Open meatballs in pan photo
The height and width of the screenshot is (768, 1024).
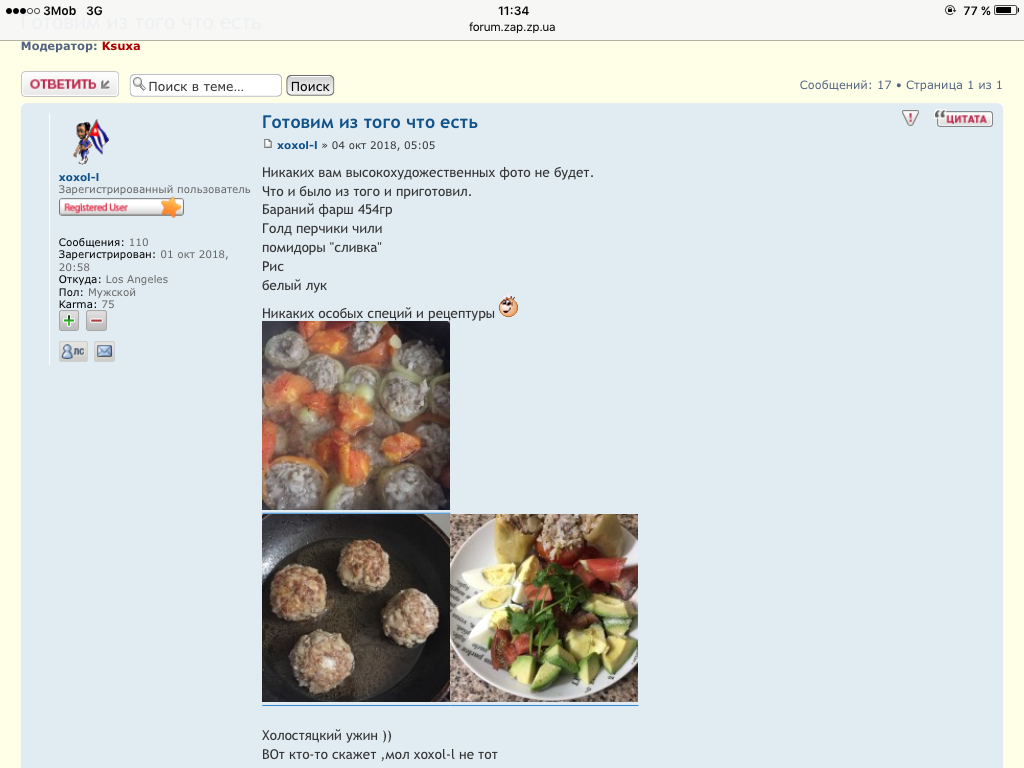356,608
